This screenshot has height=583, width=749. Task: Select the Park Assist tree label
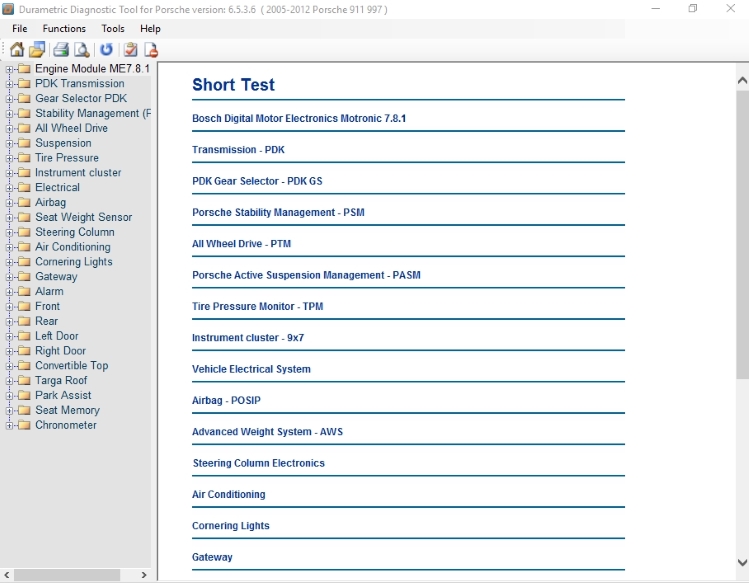pyautogui.click(x=63, y=395)
